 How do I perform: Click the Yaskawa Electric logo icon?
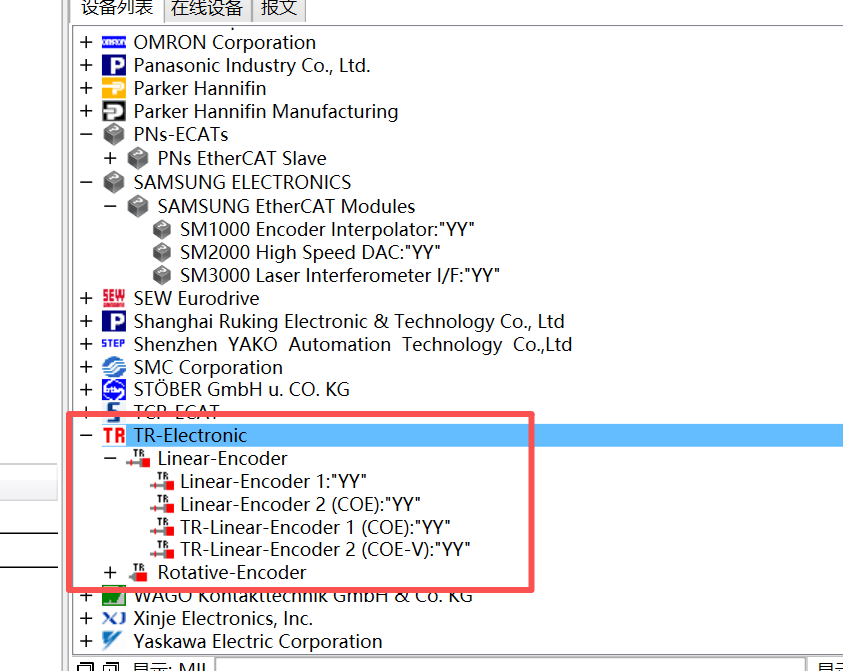point(113,641)
